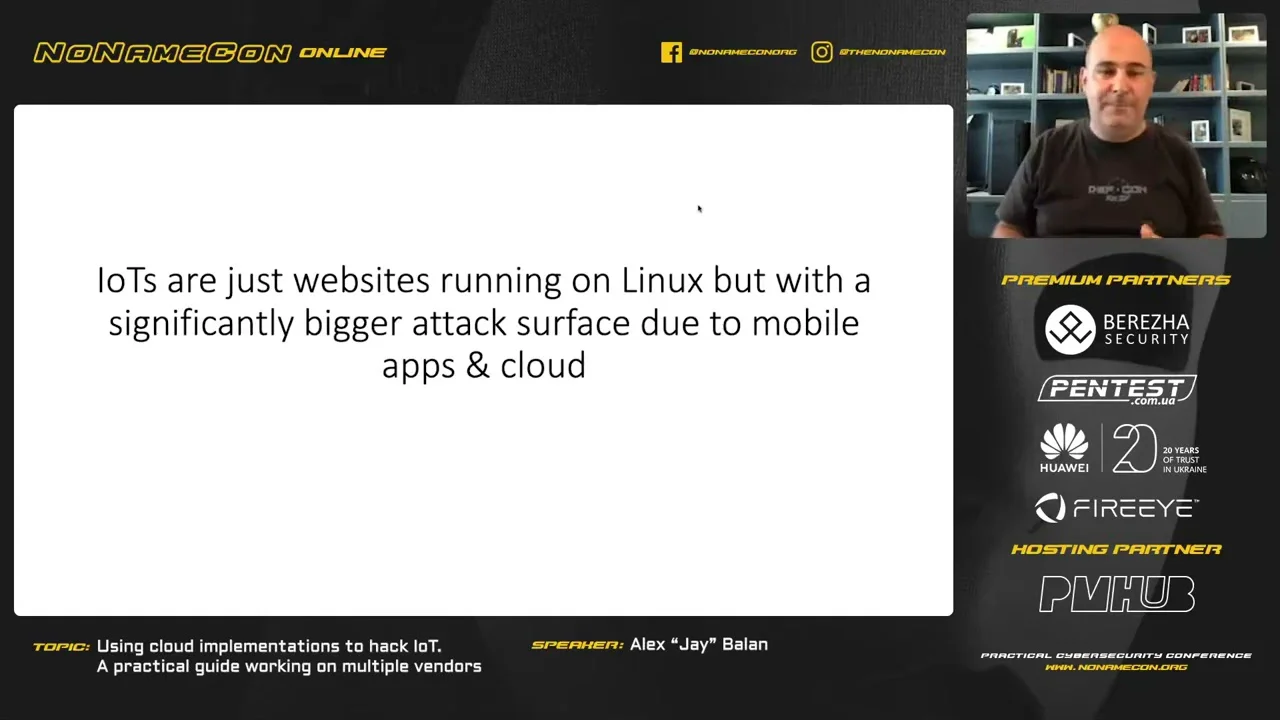Click the 20 Years of Trust badge

click(1159, 448)
